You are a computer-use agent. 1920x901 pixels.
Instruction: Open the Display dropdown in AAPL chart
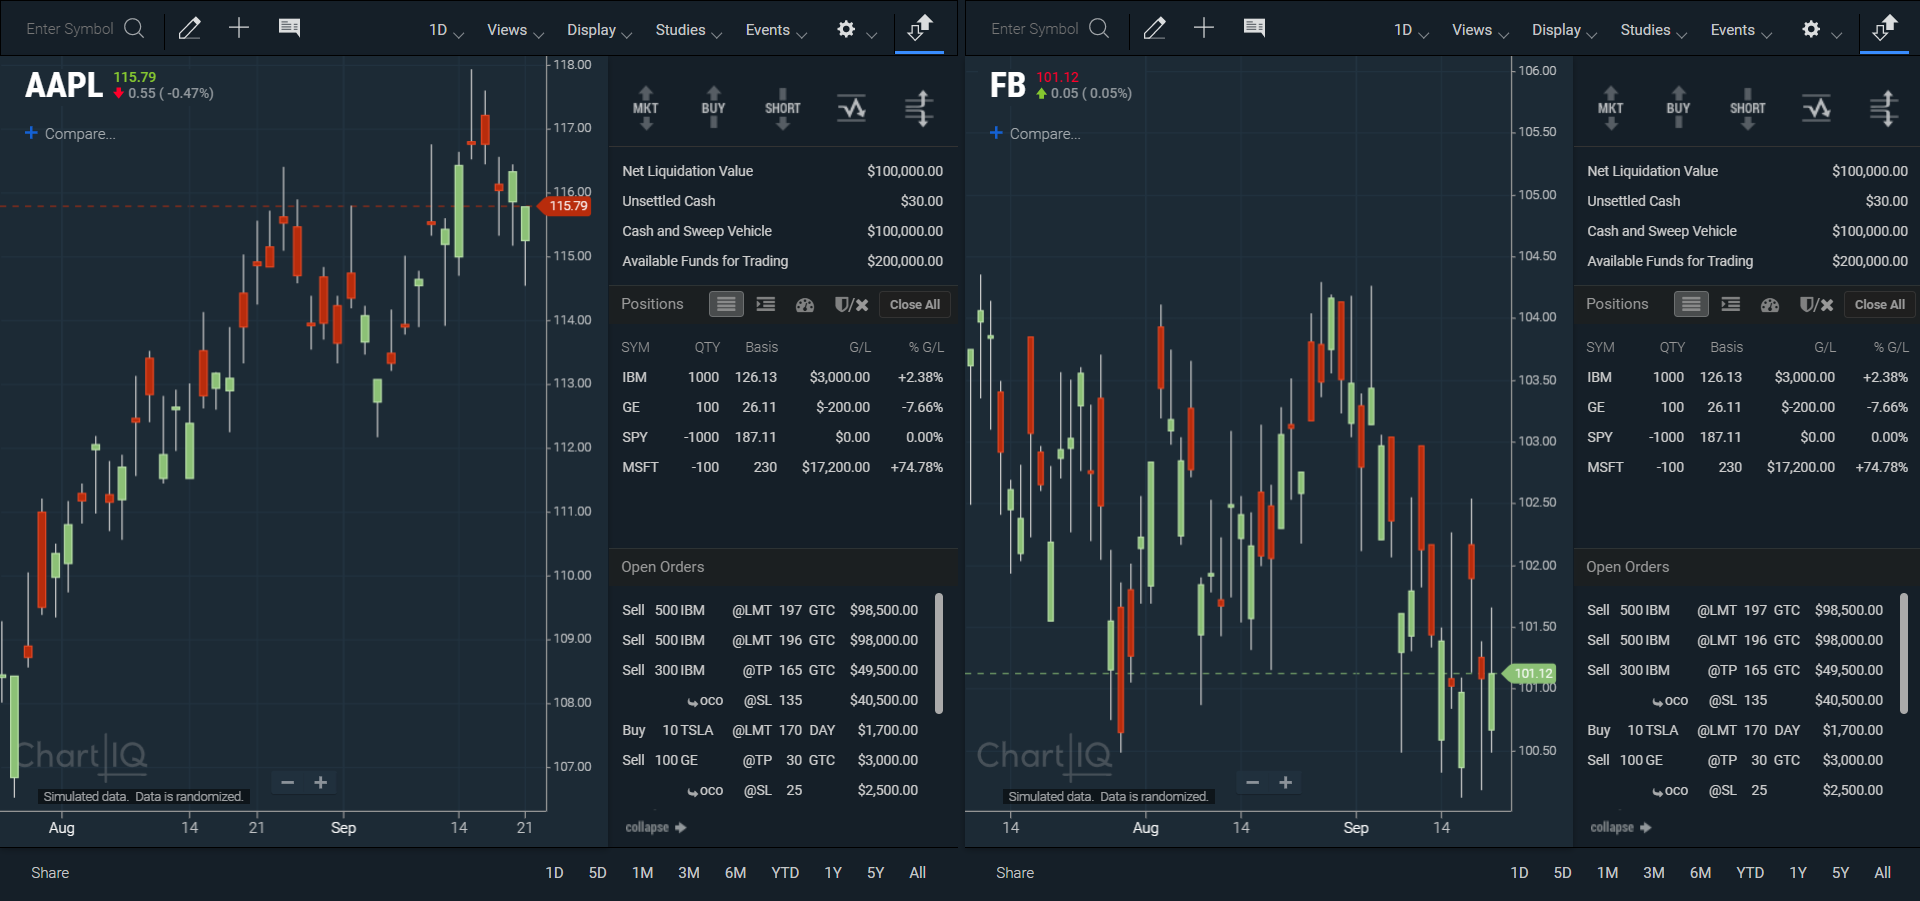(x=599, y=30)
